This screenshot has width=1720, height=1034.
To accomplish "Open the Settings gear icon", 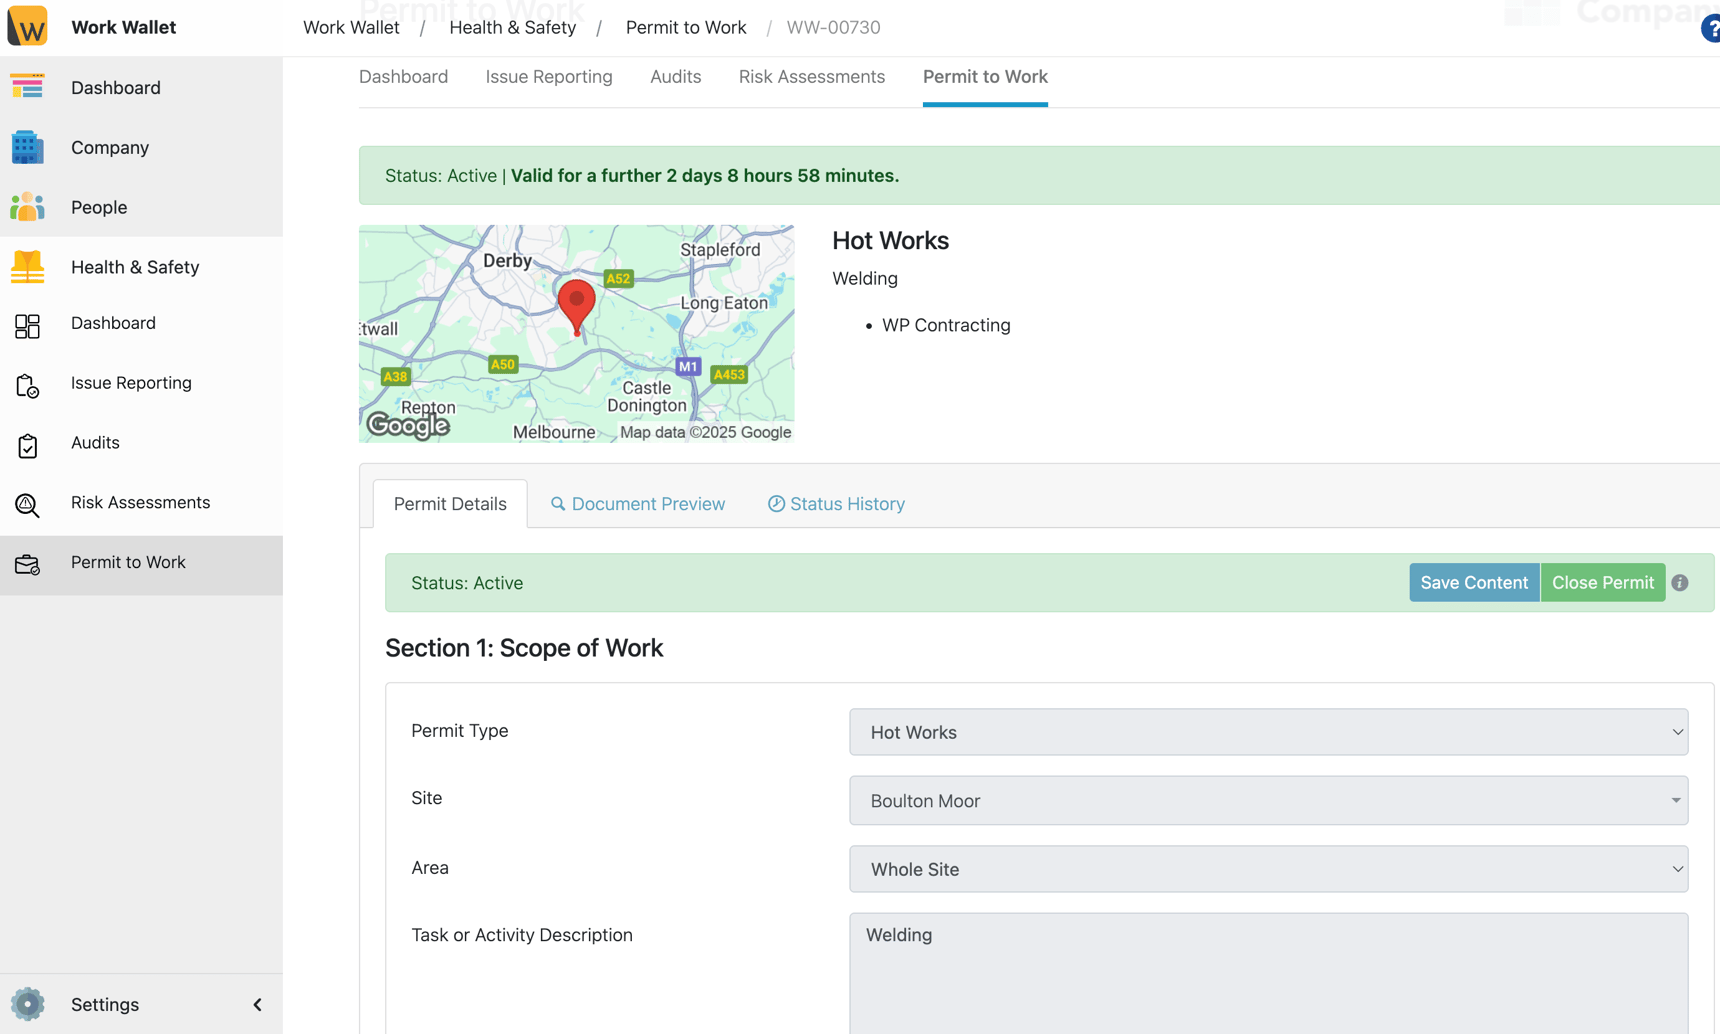I will (x=27, y=1004).
